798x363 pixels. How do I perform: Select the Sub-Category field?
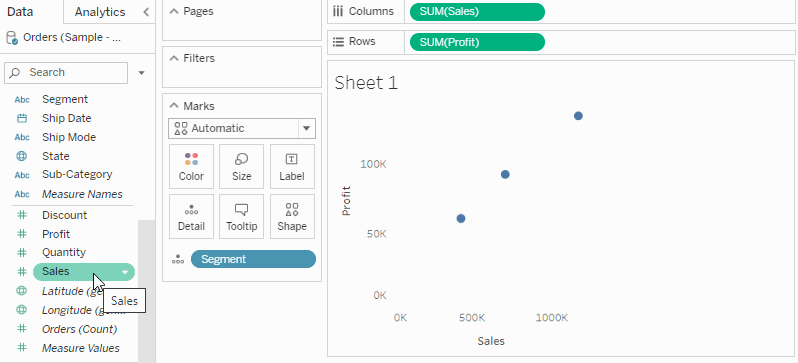(x=77, y=174)
